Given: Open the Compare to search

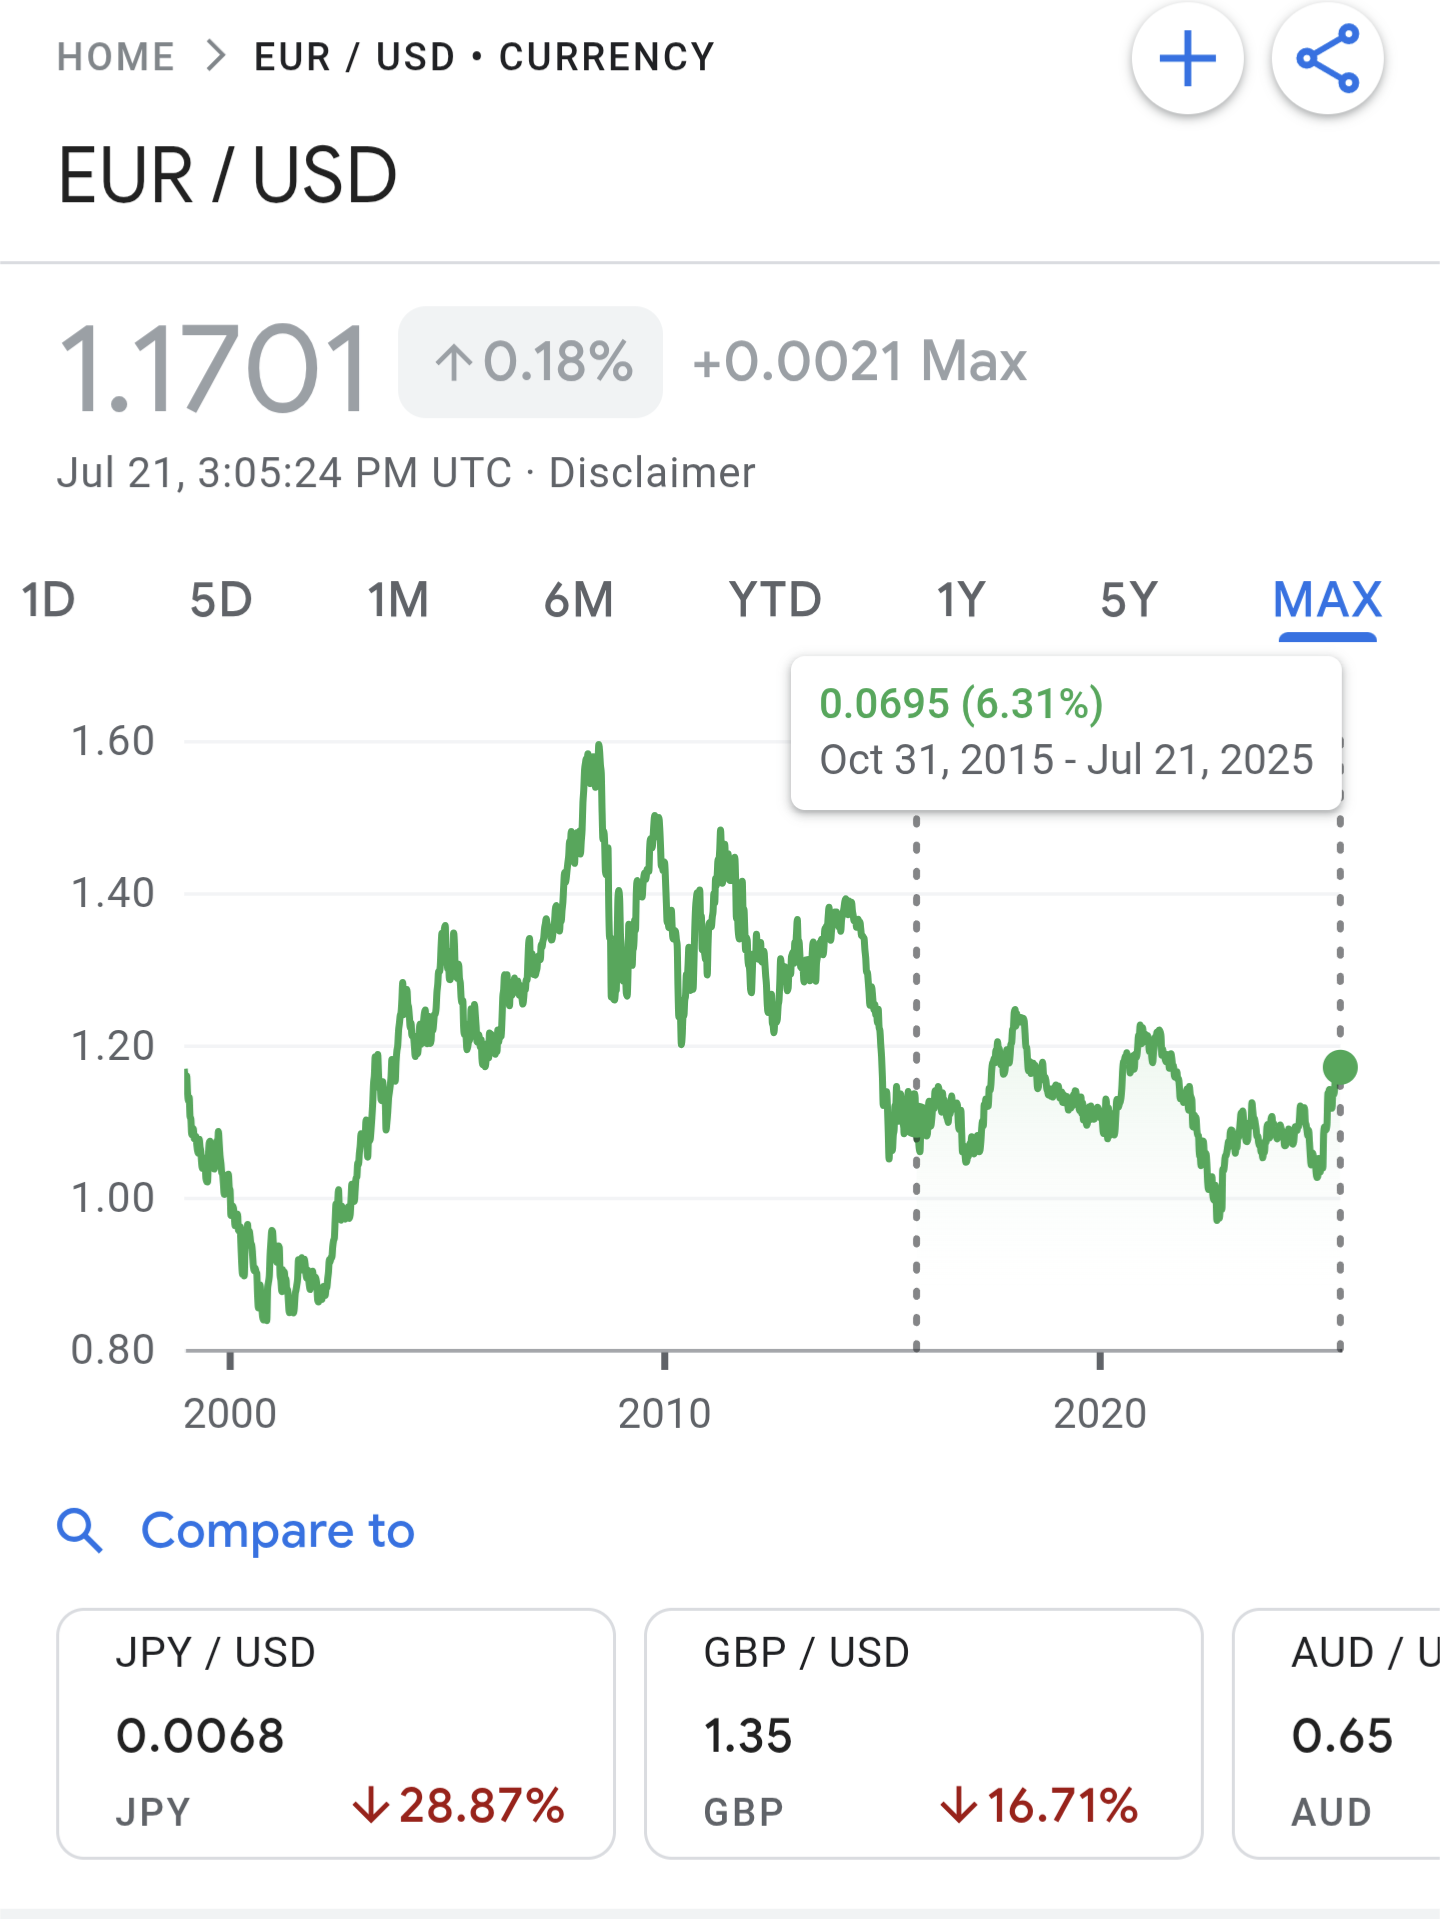Looking at the screenshot, I should tap(277, 1531).
